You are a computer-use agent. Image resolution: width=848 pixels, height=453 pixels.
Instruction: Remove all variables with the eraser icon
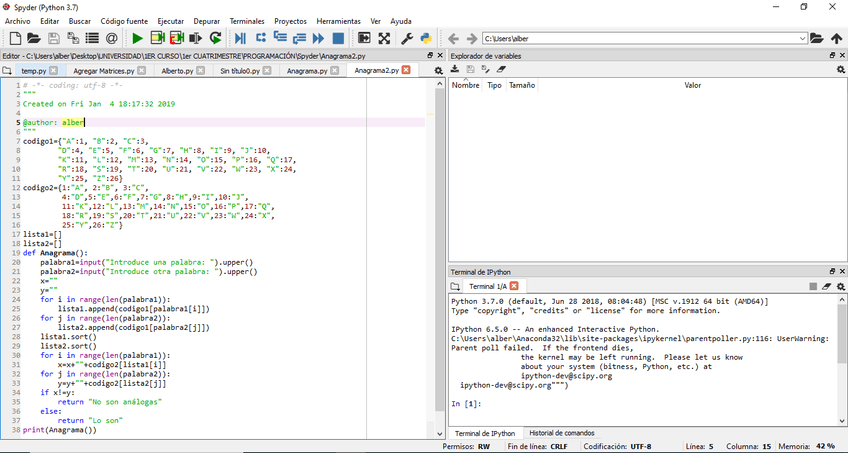click(x=501, y=70)
